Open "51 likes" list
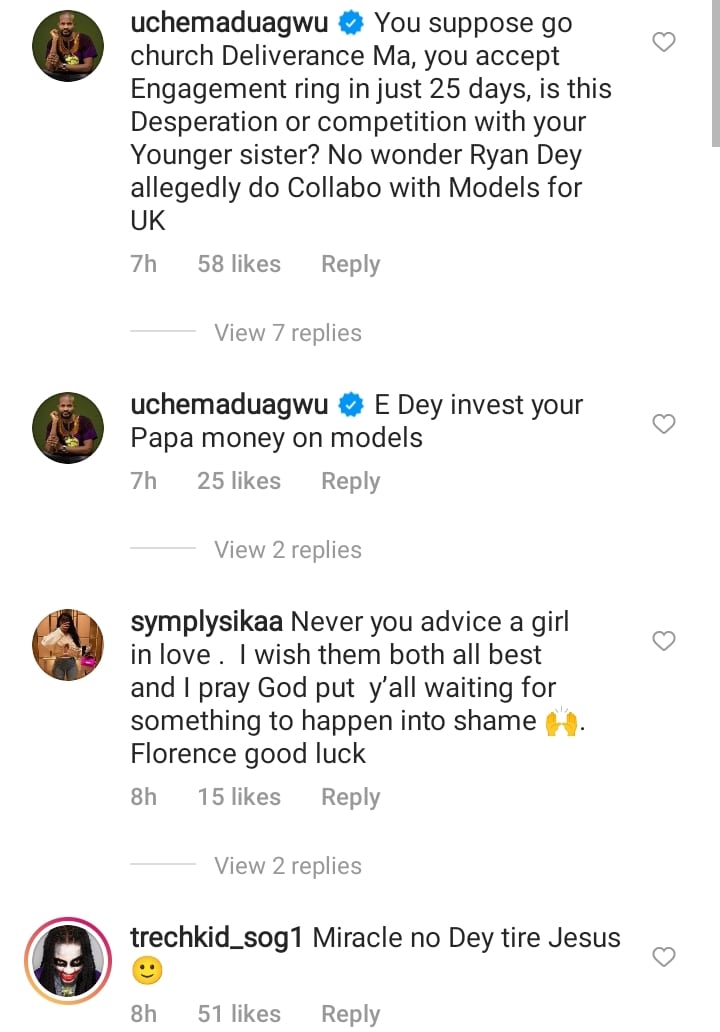Screen dimensions: 720x1032 [239, 1014]
